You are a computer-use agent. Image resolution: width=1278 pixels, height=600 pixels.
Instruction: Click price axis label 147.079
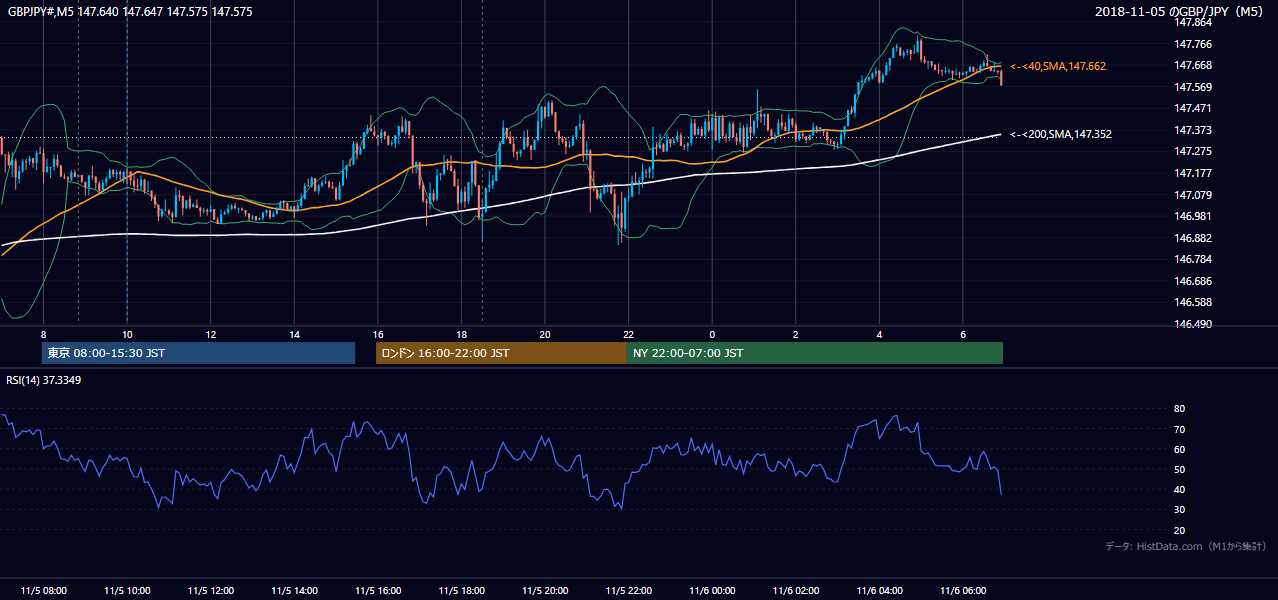coord(1193,195)
